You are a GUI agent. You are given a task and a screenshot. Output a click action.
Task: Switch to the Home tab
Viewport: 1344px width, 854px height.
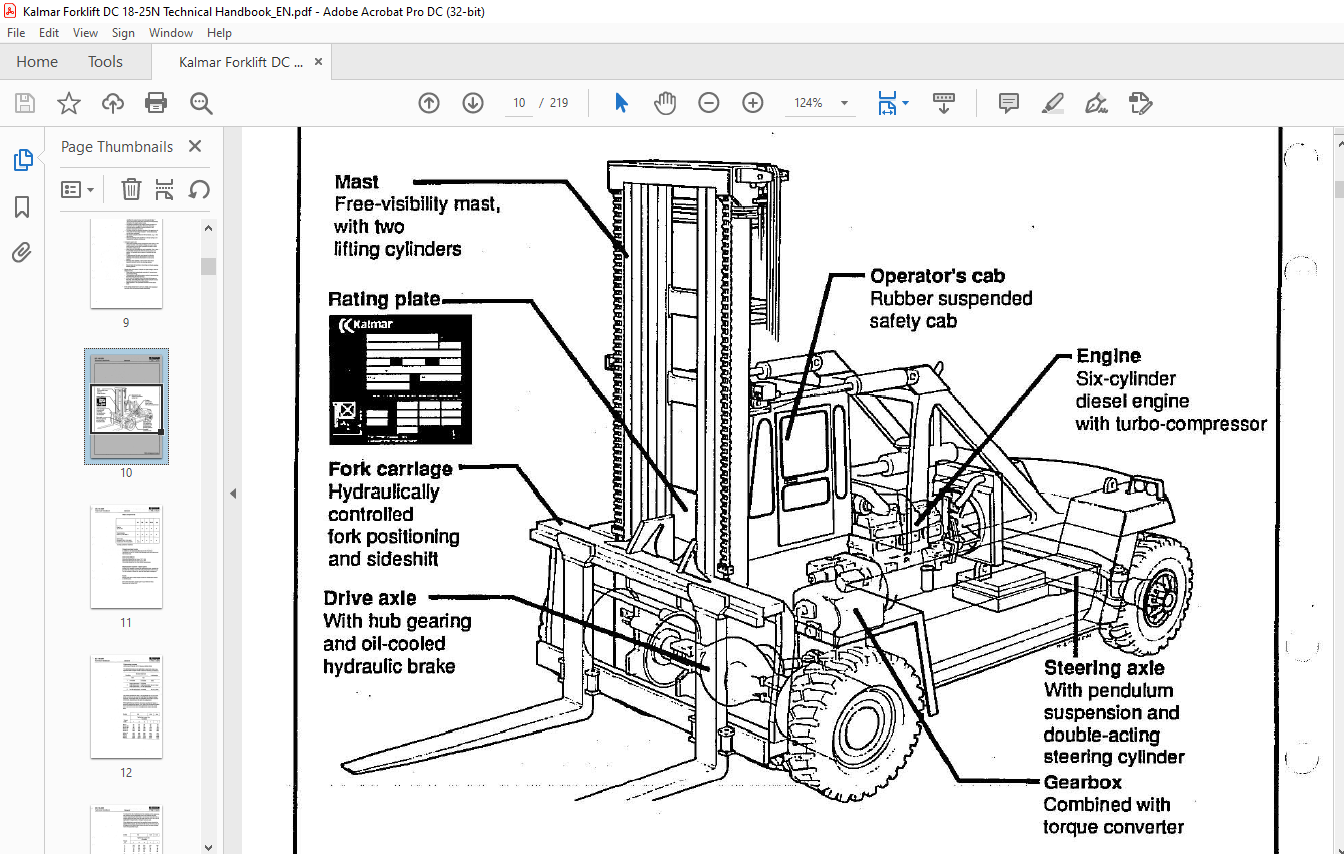click(x=37, y=62)
